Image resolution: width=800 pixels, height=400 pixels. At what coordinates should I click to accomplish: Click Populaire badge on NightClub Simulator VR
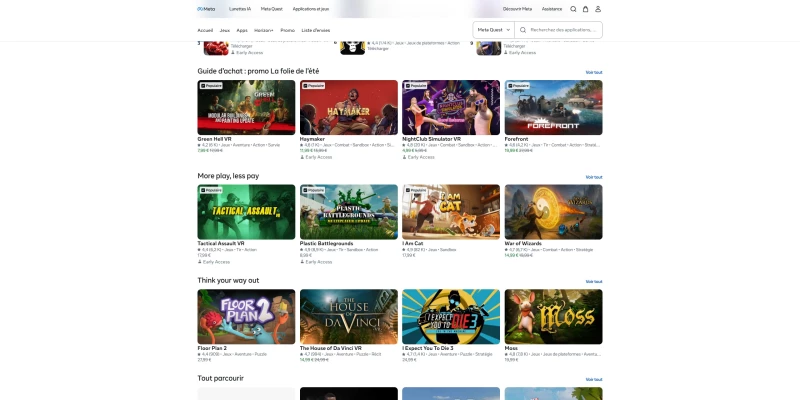416,86
